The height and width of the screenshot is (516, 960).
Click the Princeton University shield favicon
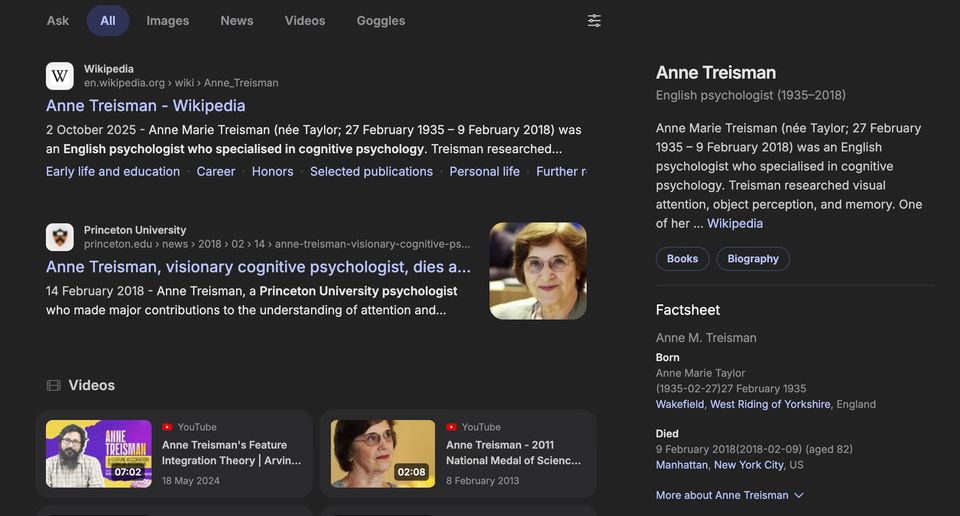pyautogui.click(x=59, y=237)
